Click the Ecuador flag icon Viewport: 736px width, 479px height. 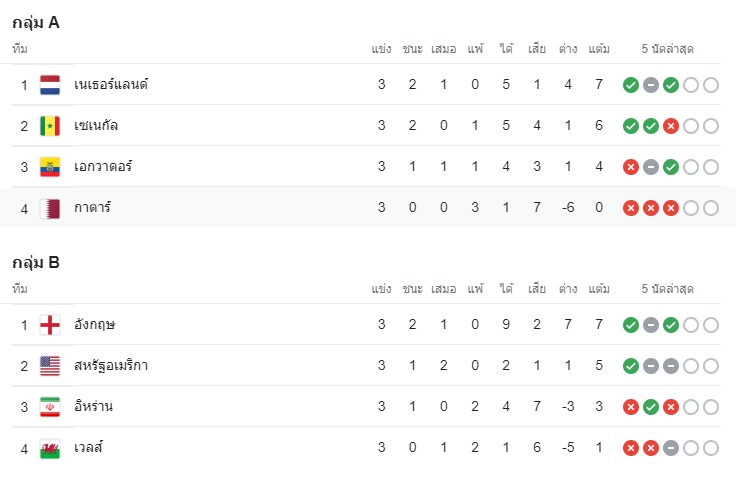click(x=50, y=167)
